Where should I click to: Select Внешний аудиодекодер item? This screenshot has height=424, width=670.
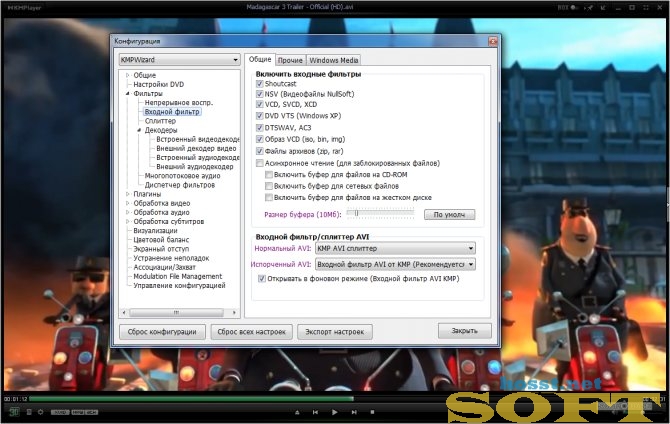(x=195, y=167)
